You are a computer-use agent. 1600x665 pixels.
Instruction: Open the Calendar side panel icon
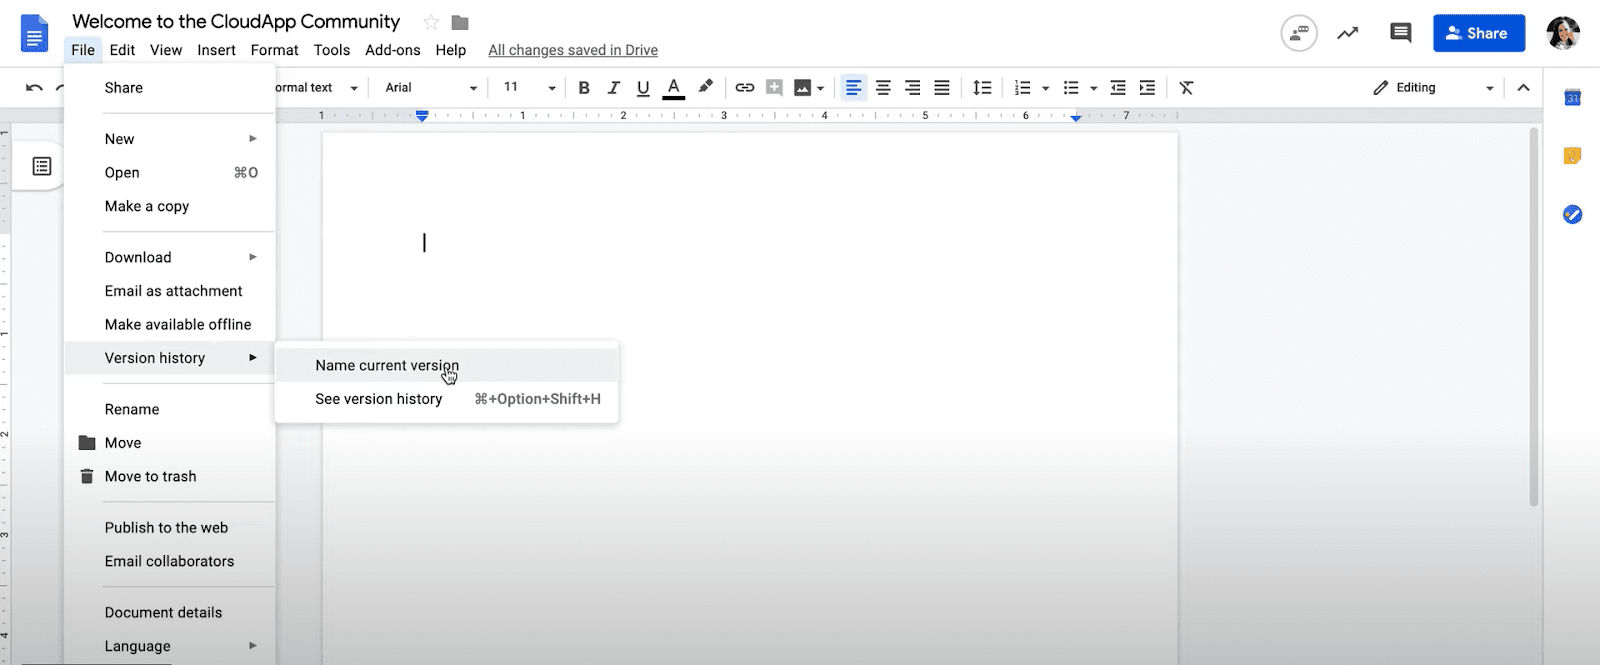1572,97
